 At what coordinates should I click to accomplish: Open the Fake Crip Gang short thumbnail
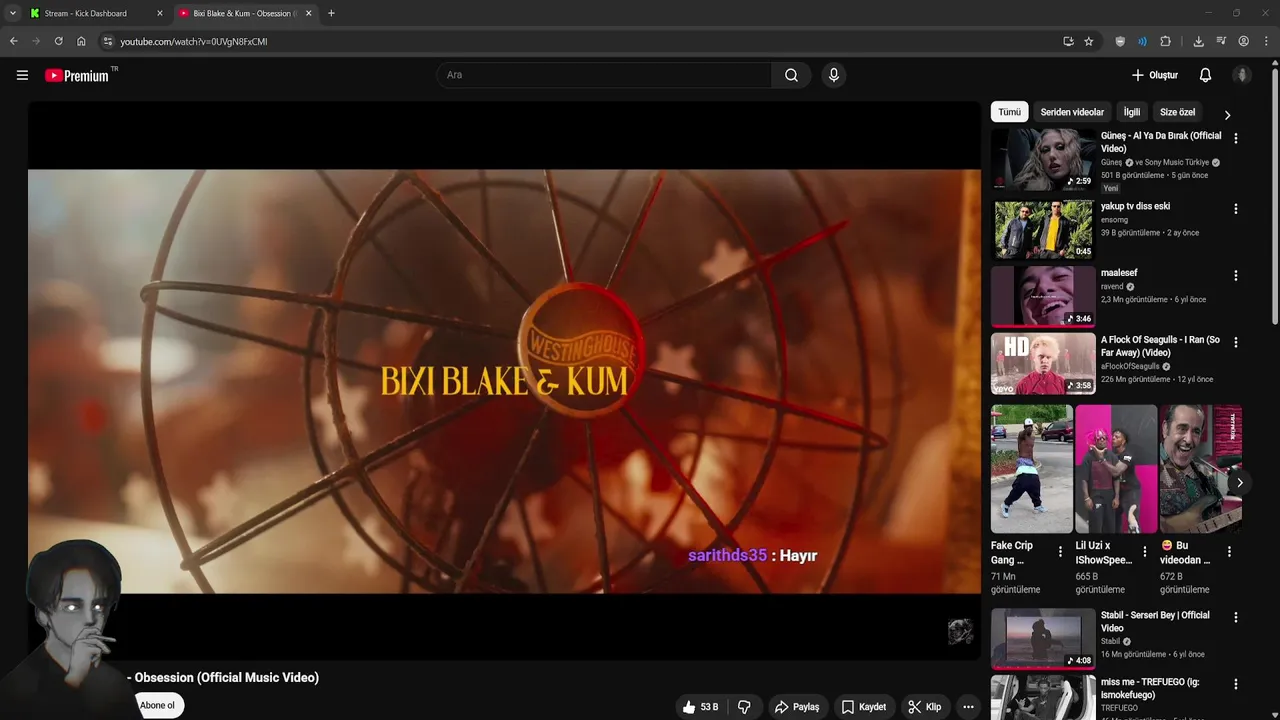[x=1031, y=469]
